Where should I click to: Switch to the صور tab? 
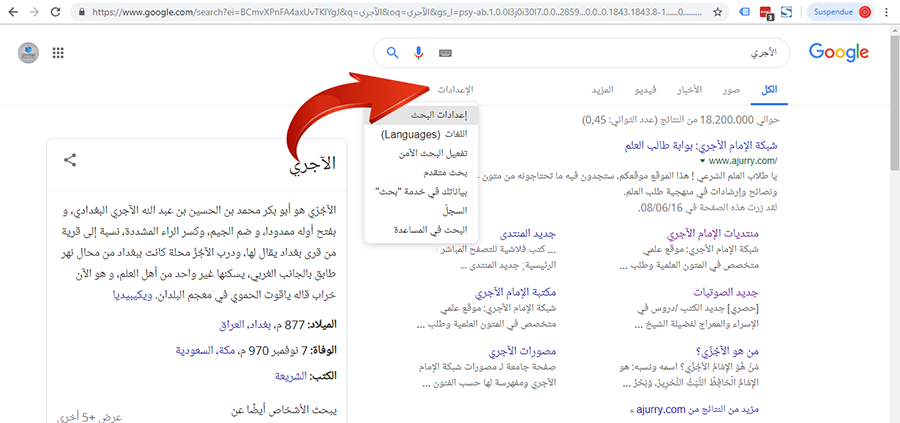coord(731,90)
